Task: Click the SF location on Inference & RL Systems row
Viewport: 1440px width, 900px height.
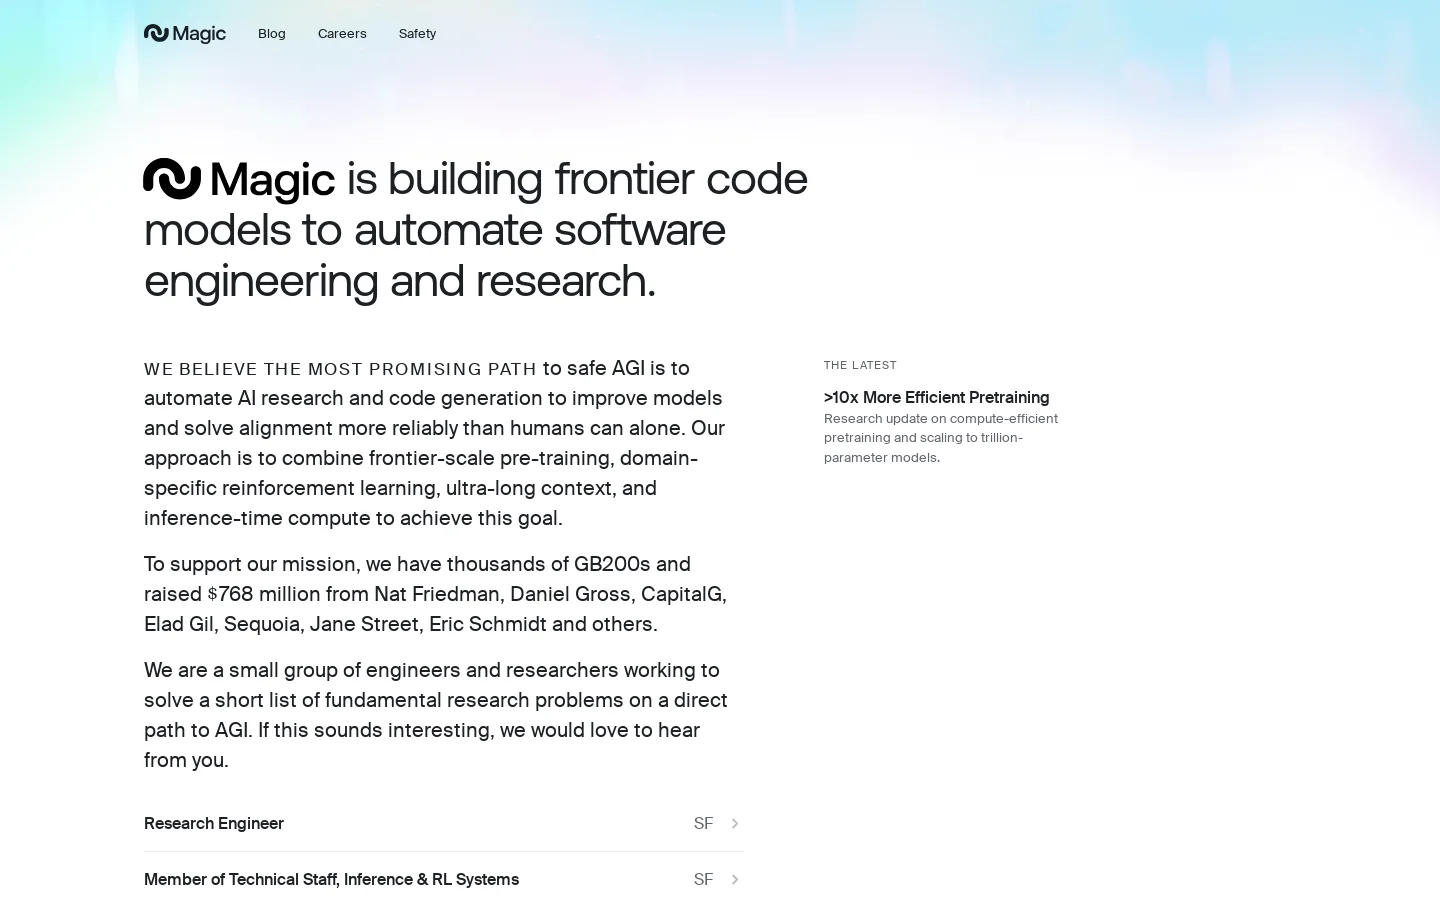Action: point(704,880)
